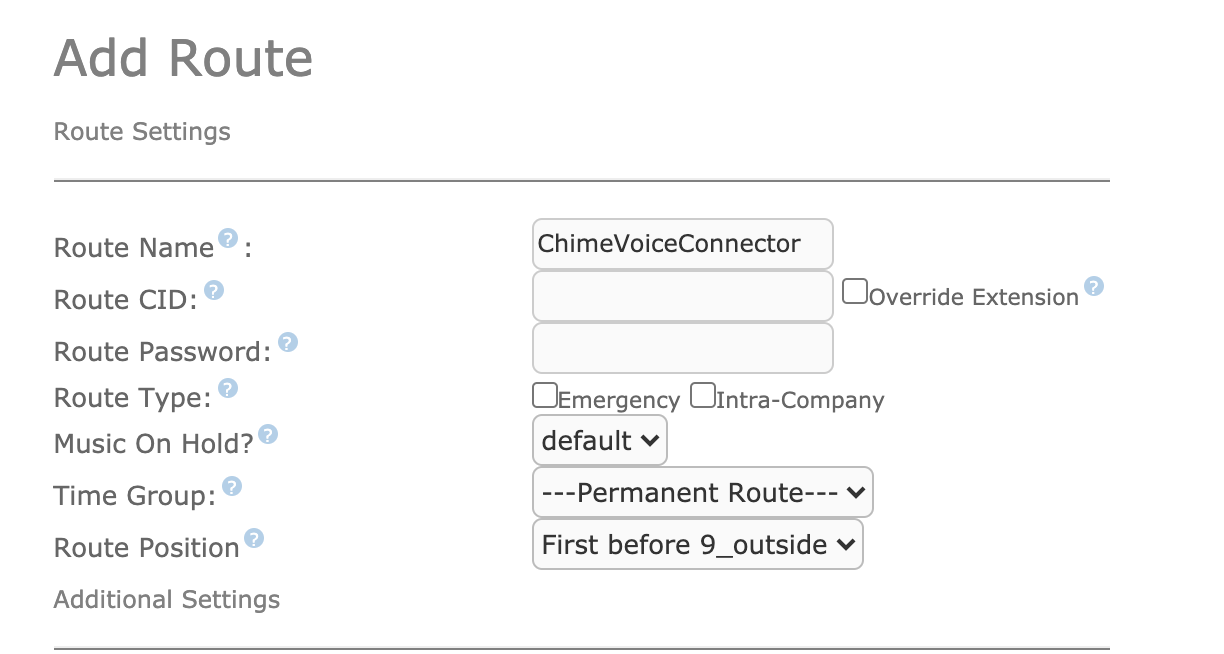Select the Additional Settings section heading
1224x654 pixels.
coord(167,600)
